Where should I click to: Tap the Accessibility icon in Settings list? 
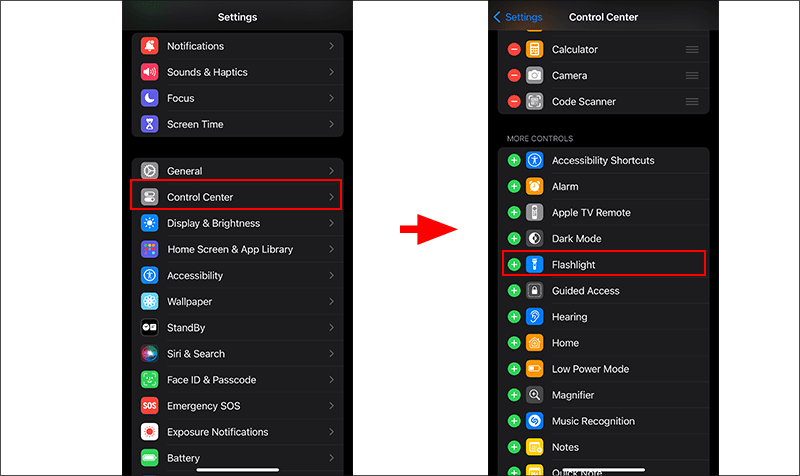pyautogui.click(x=149, y=275)
